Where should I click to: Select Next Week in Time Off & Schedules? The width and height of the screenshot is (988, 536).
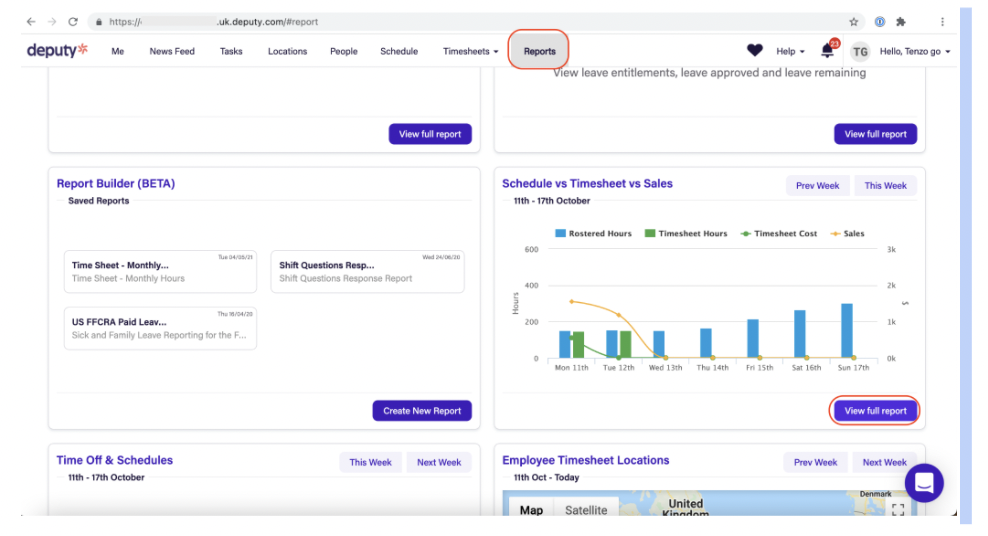pos(439,462)
